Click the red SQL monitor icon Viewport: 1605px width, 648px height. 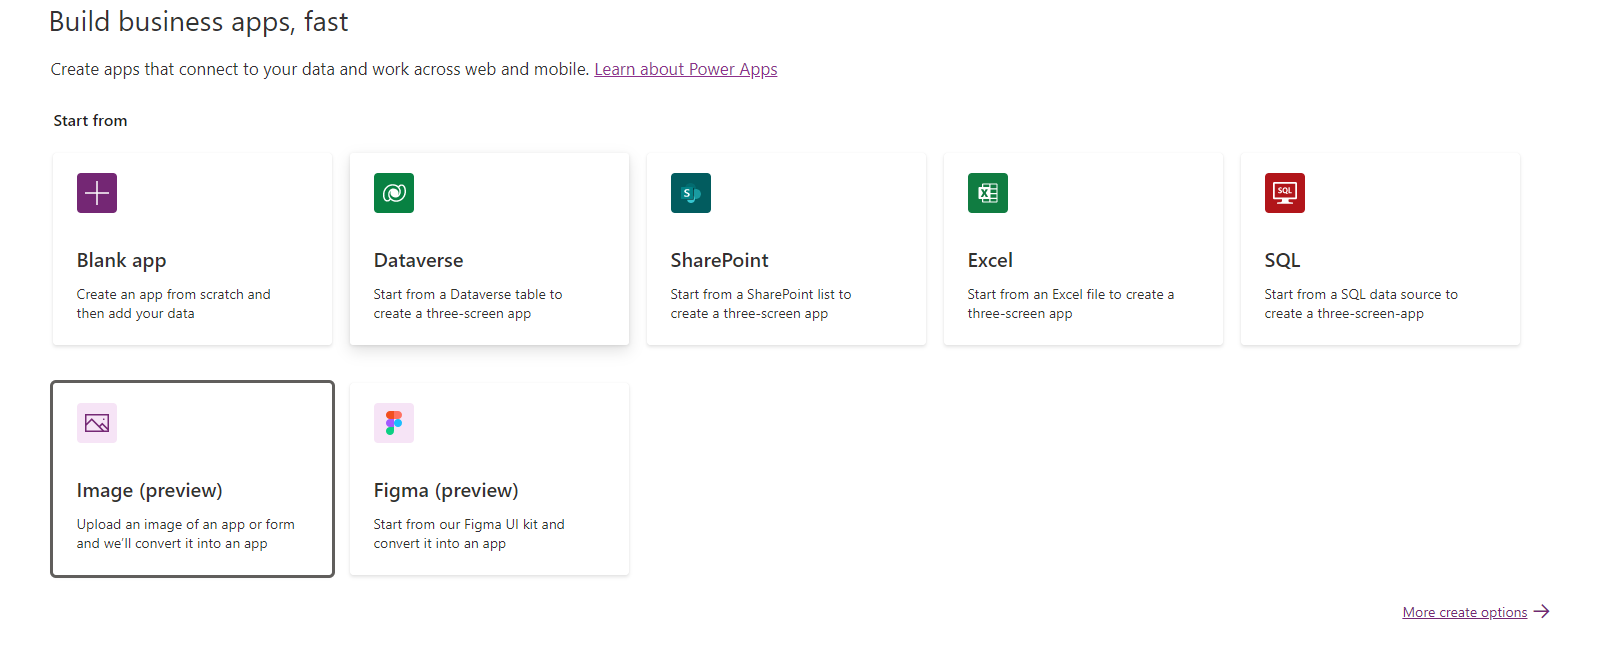pos(1285,193)
